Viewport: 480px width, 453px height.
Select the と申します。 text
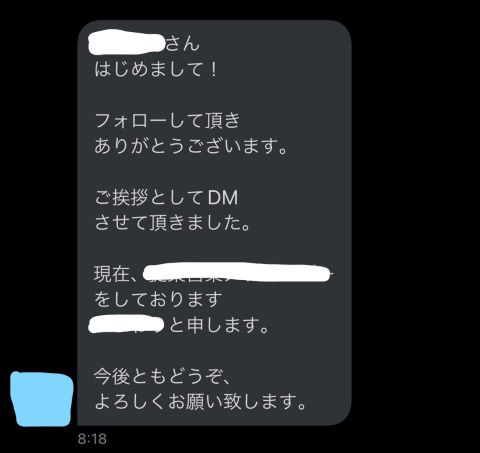[219, 325]
